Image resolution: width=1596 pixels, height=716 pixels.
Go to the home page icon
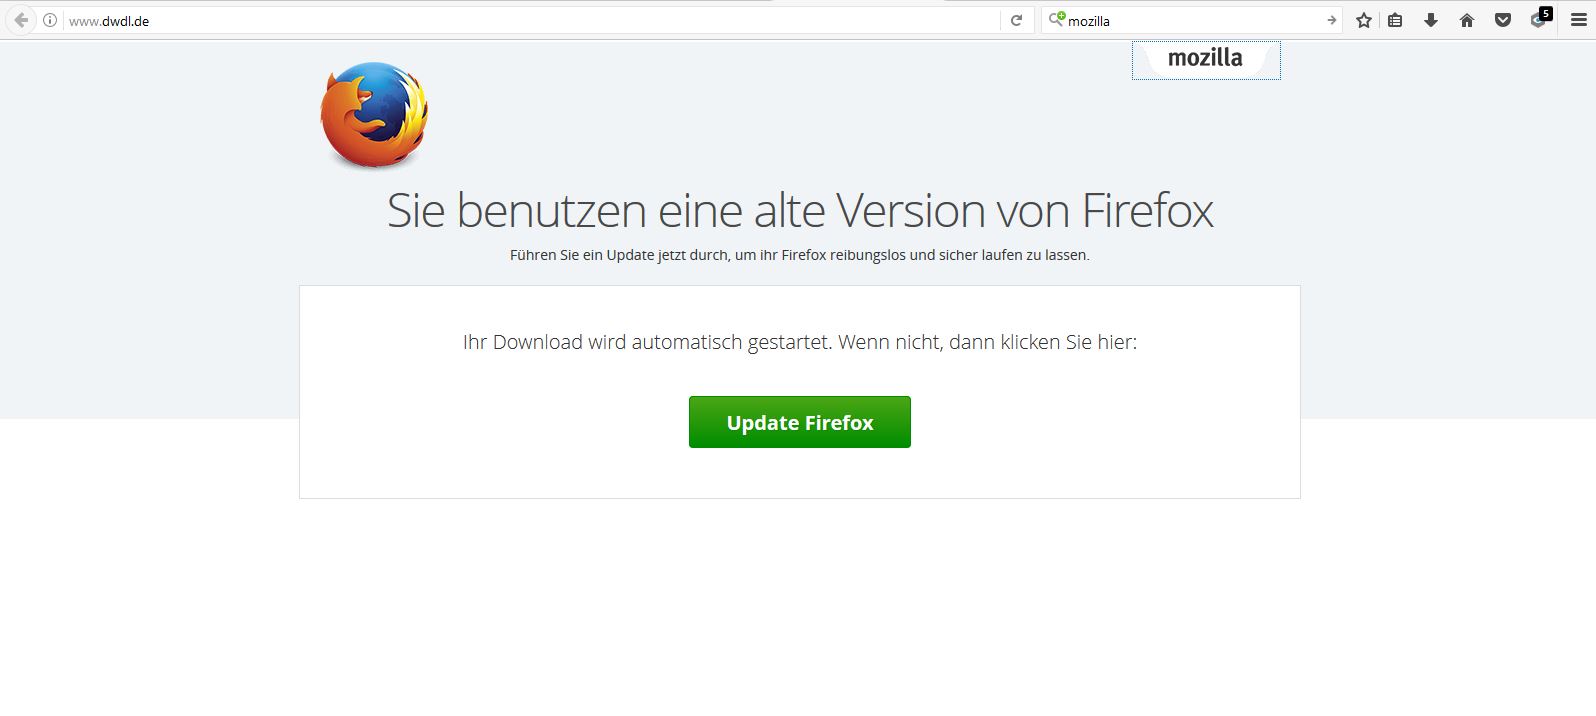click(x=1467, y=20)
